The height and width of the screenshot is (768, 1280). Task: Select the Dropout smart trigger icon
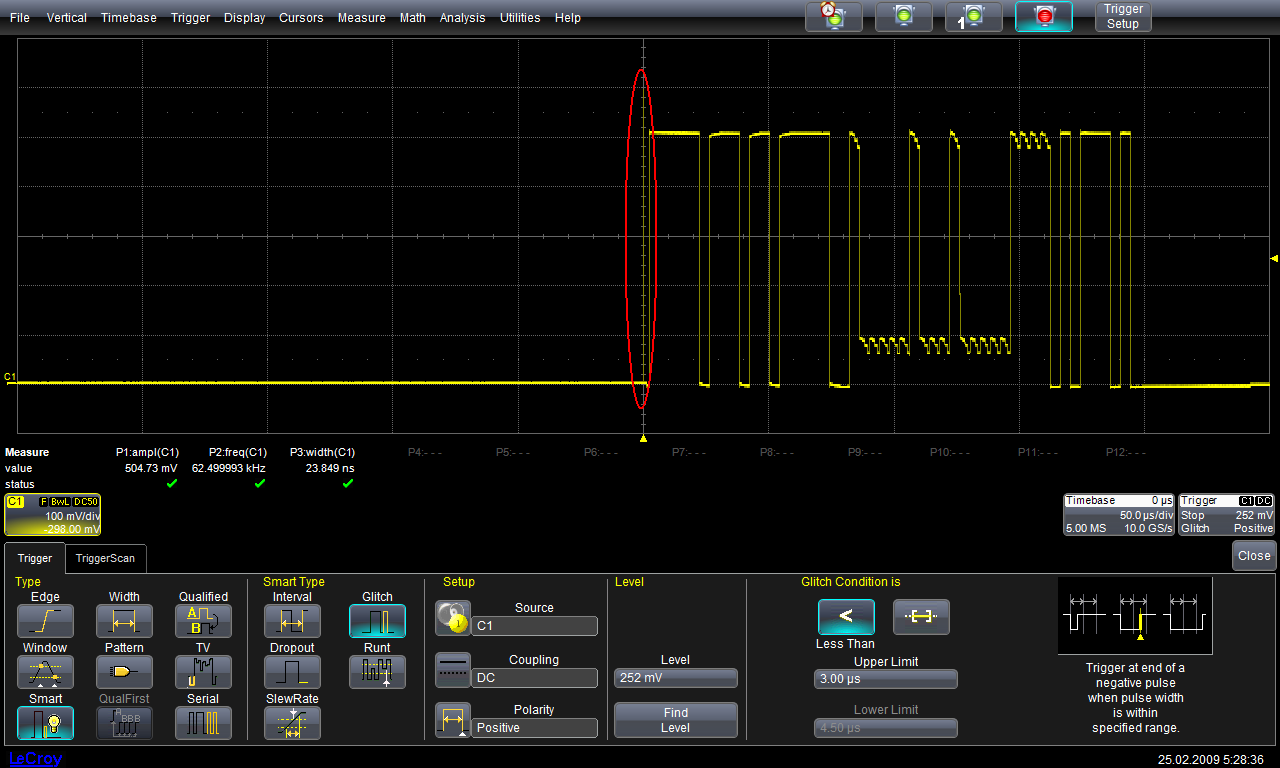[x=292, y=671]
